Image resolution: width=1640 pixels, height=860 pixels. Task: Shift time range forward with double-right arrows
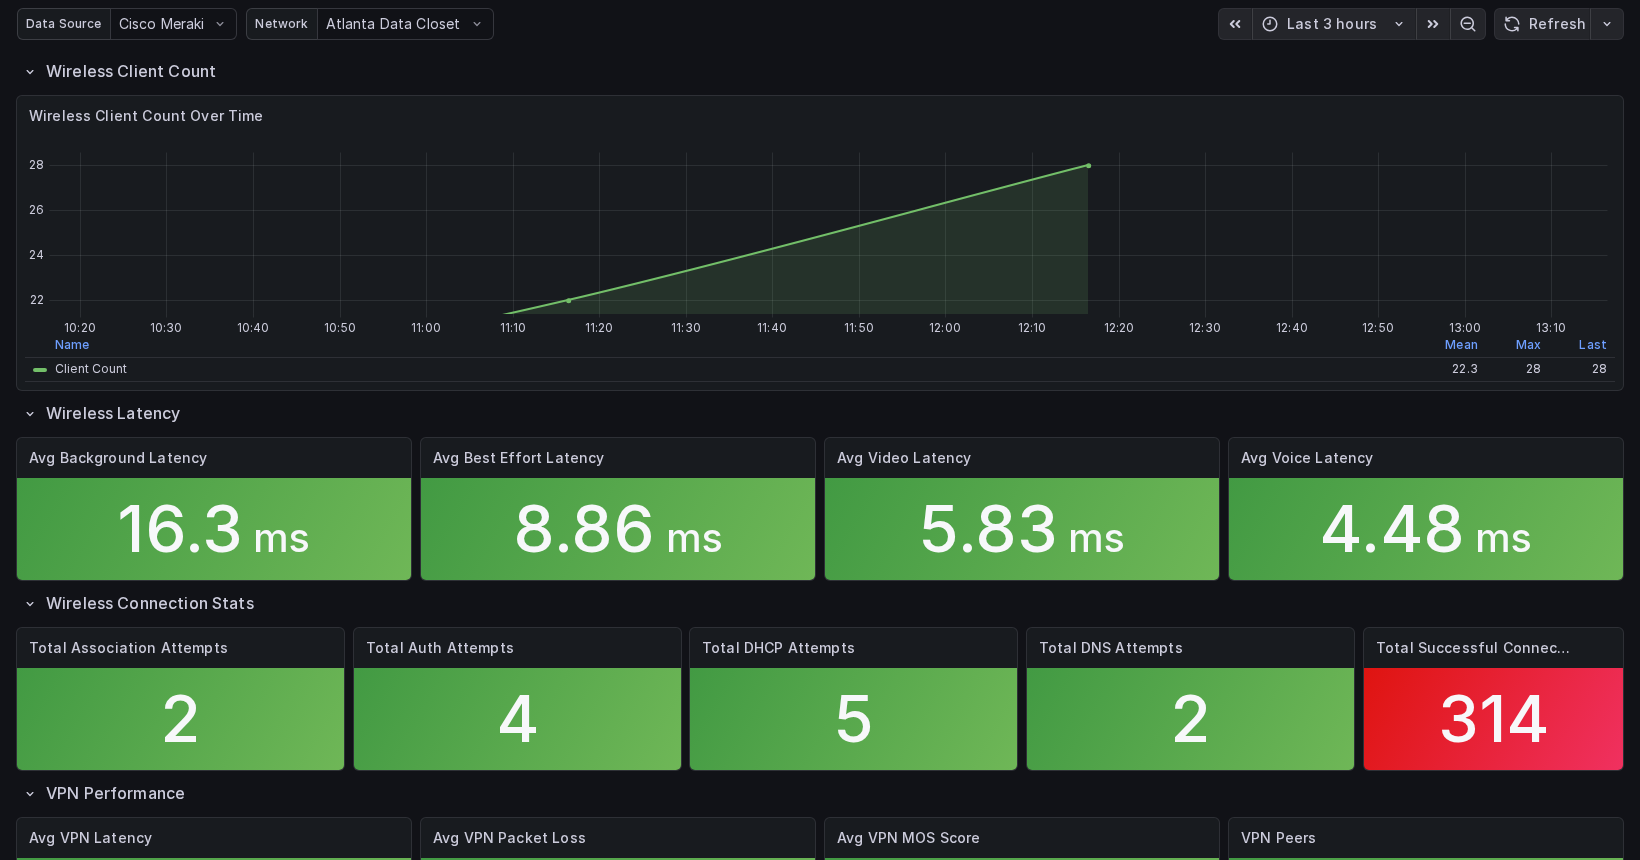[1433, 24]
